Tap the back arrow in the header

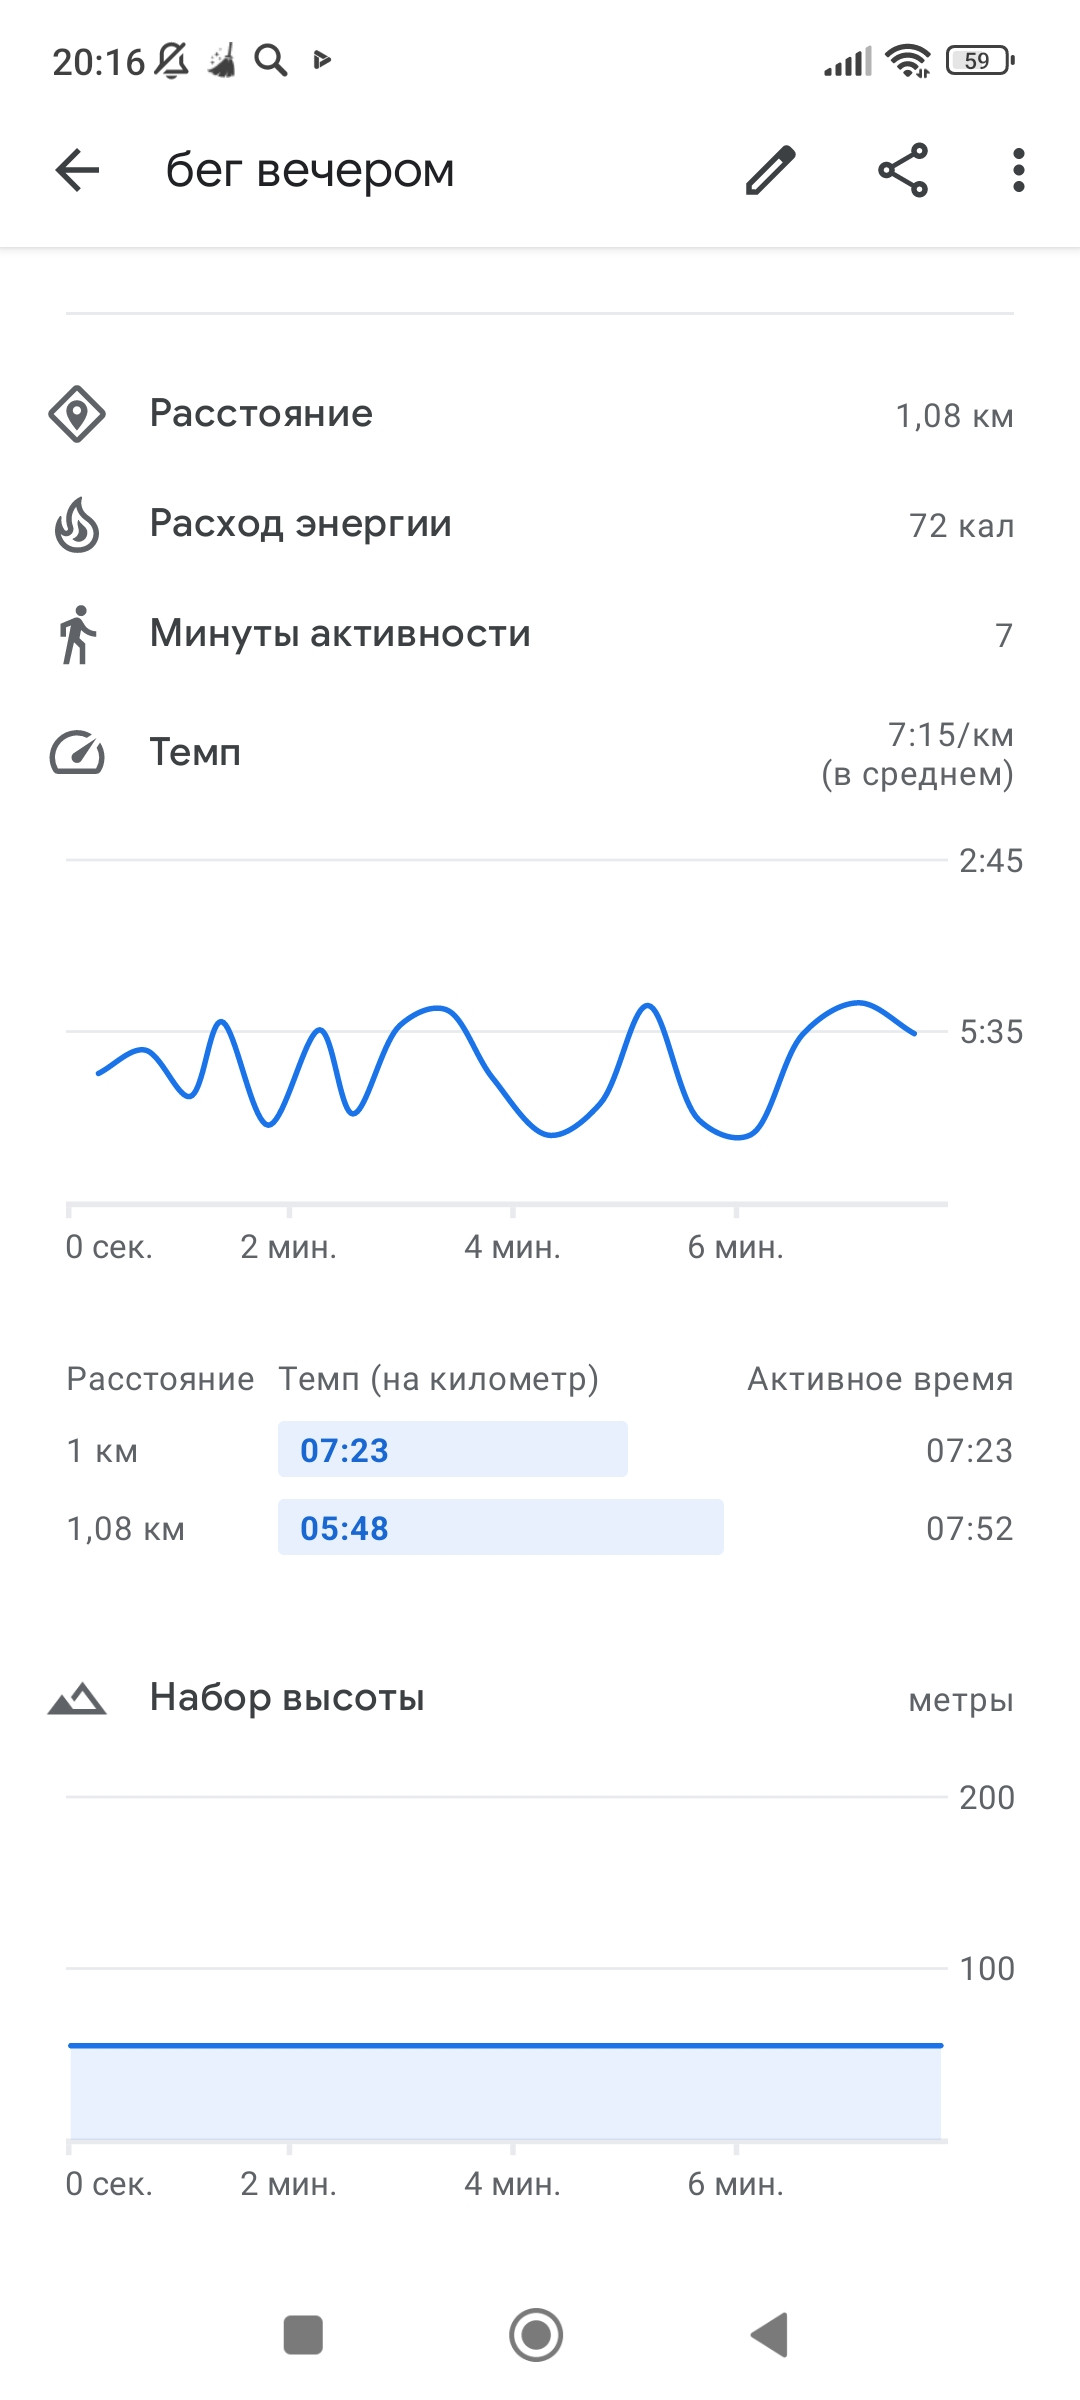[77, 170]
